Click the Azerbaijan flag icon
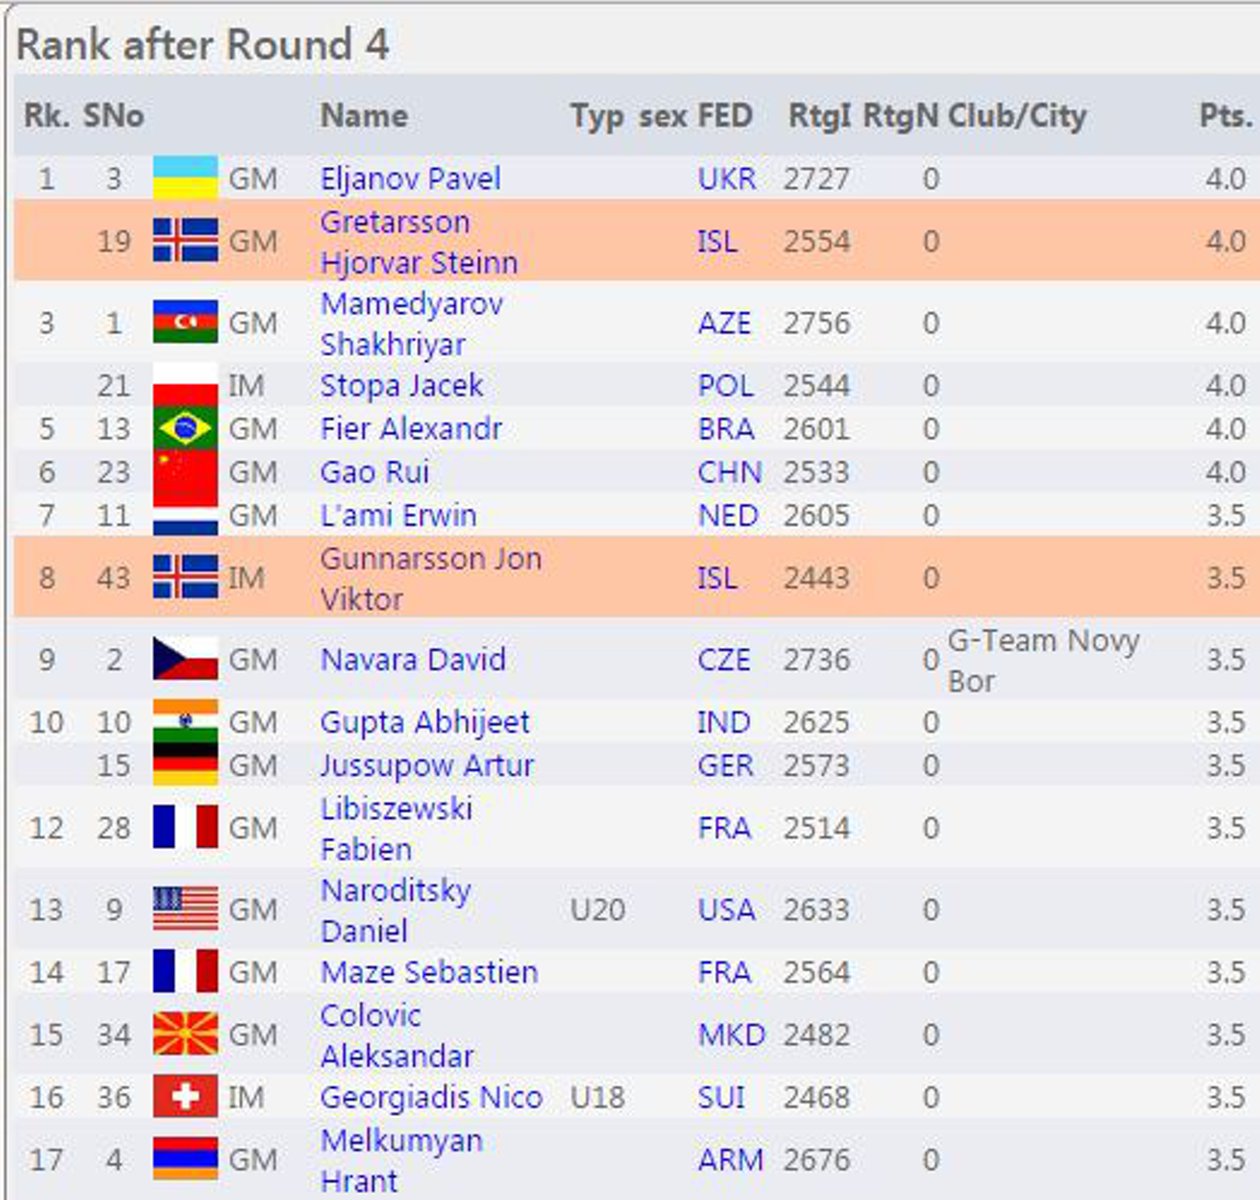The width and height of the screenshot is (1260, 1200). 185,323
